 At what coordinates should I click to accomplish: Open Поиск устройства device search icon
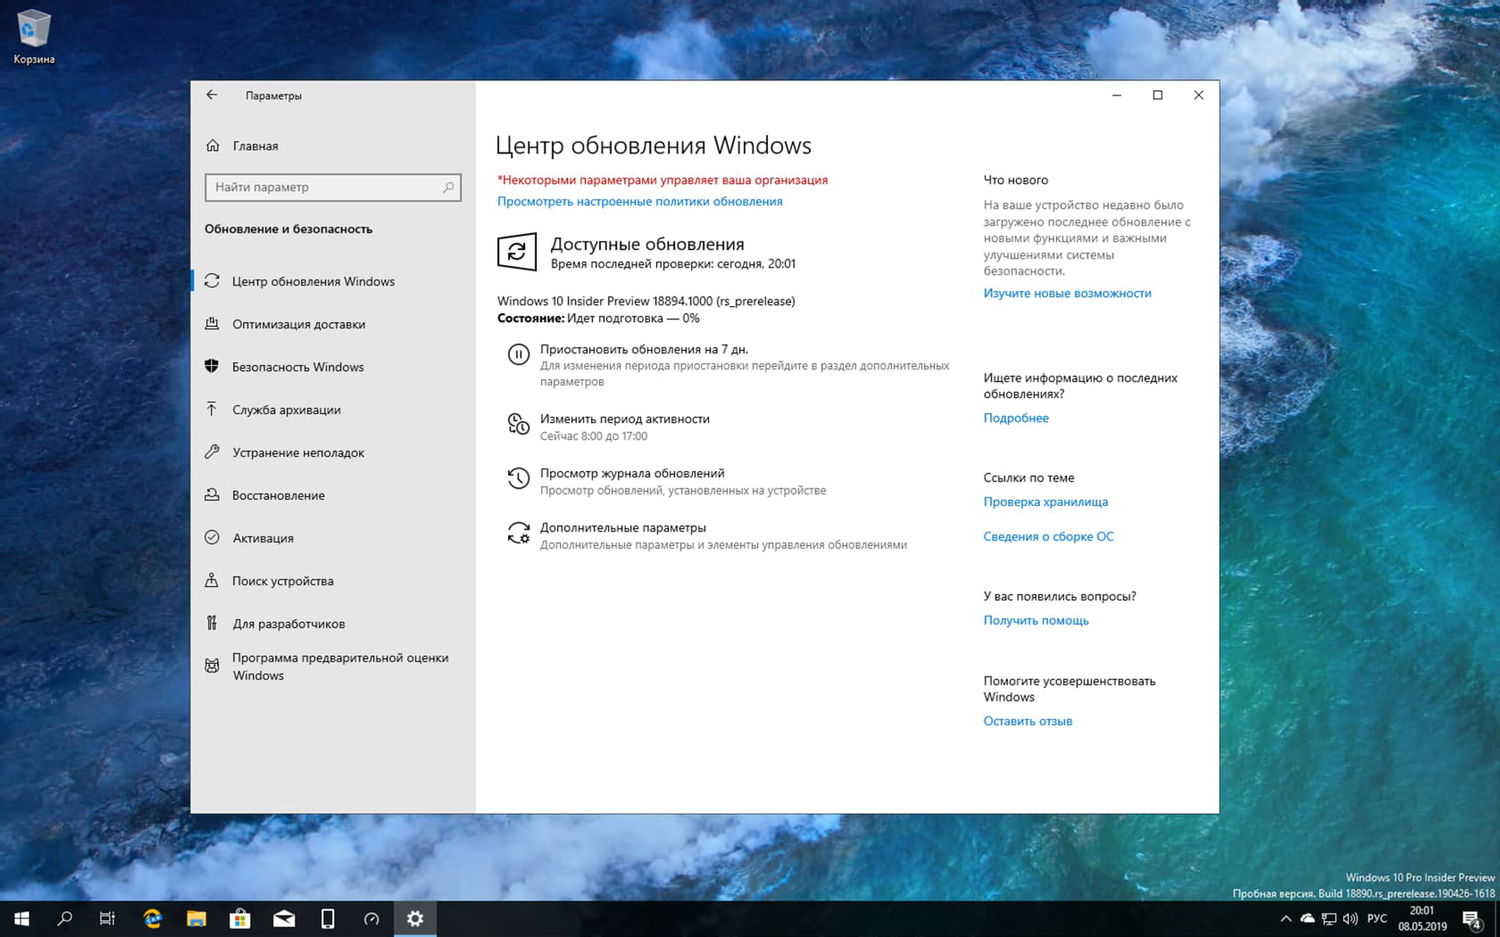tap(213, 580)
